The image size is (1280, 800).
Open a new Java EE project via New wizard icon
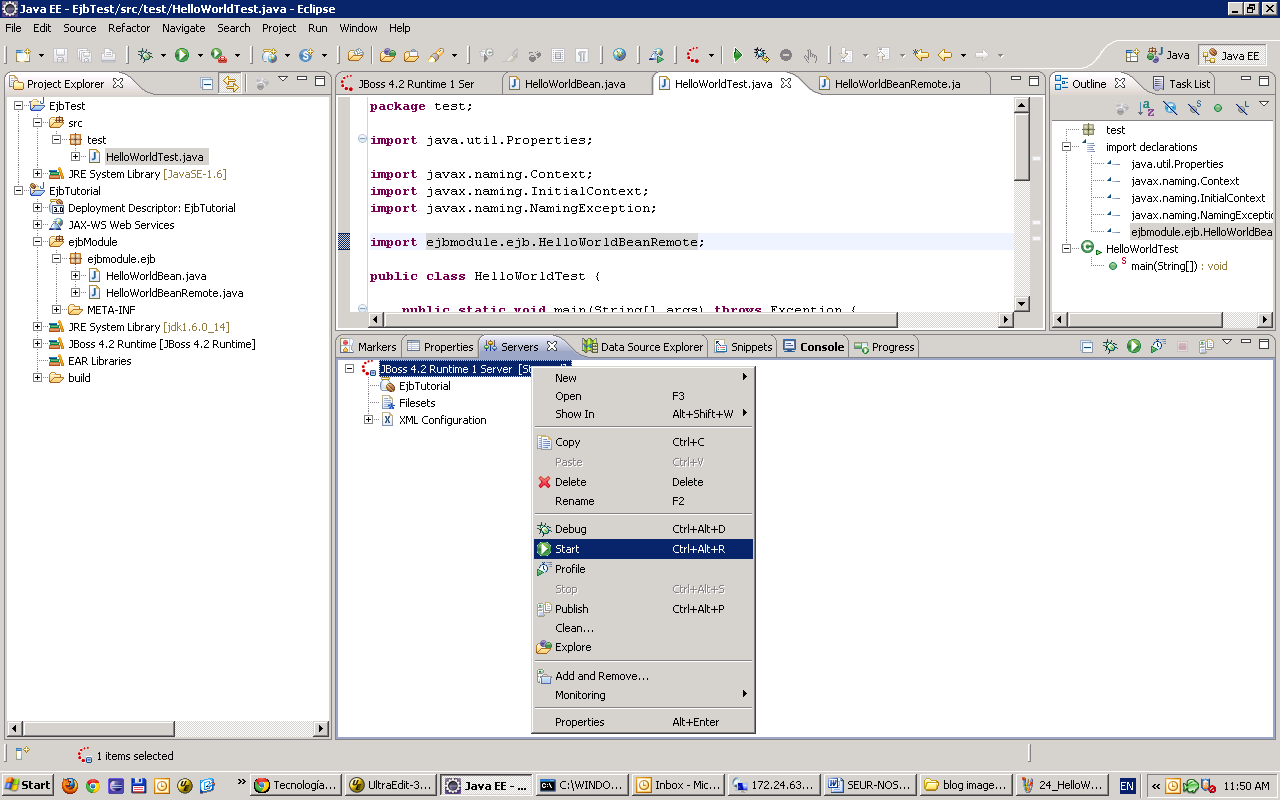[x=22, y=55]
